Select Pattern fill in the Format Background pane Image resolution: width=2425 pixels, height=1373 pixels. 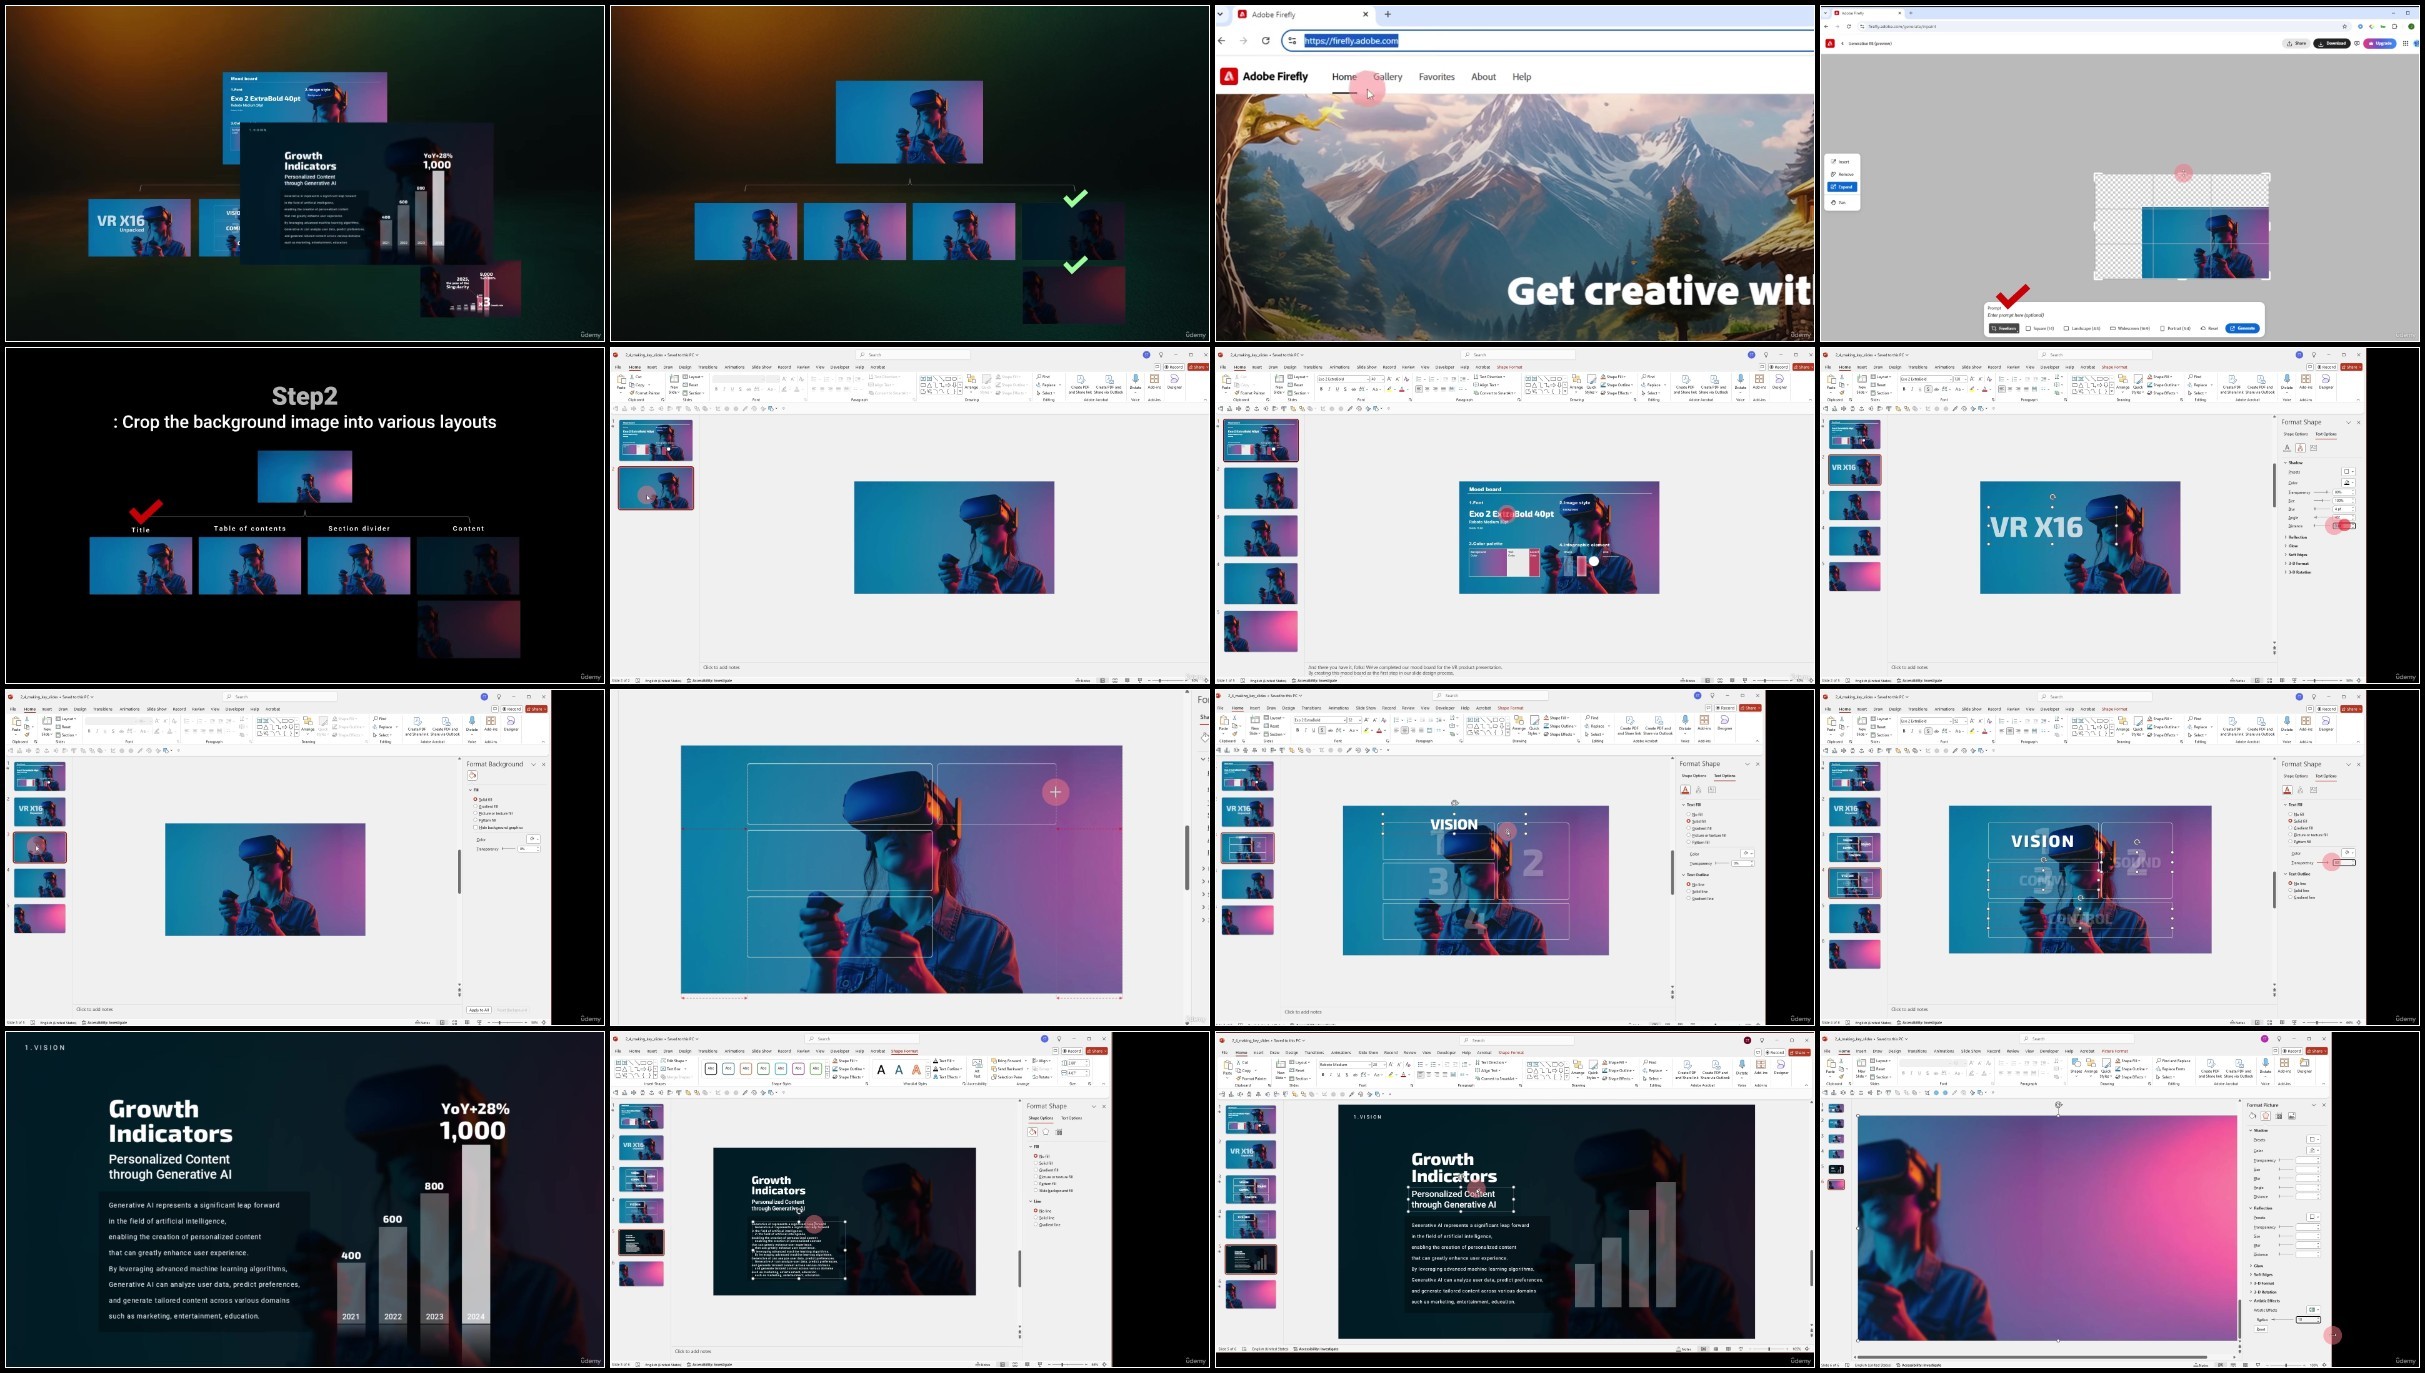[x=485, y=821]
